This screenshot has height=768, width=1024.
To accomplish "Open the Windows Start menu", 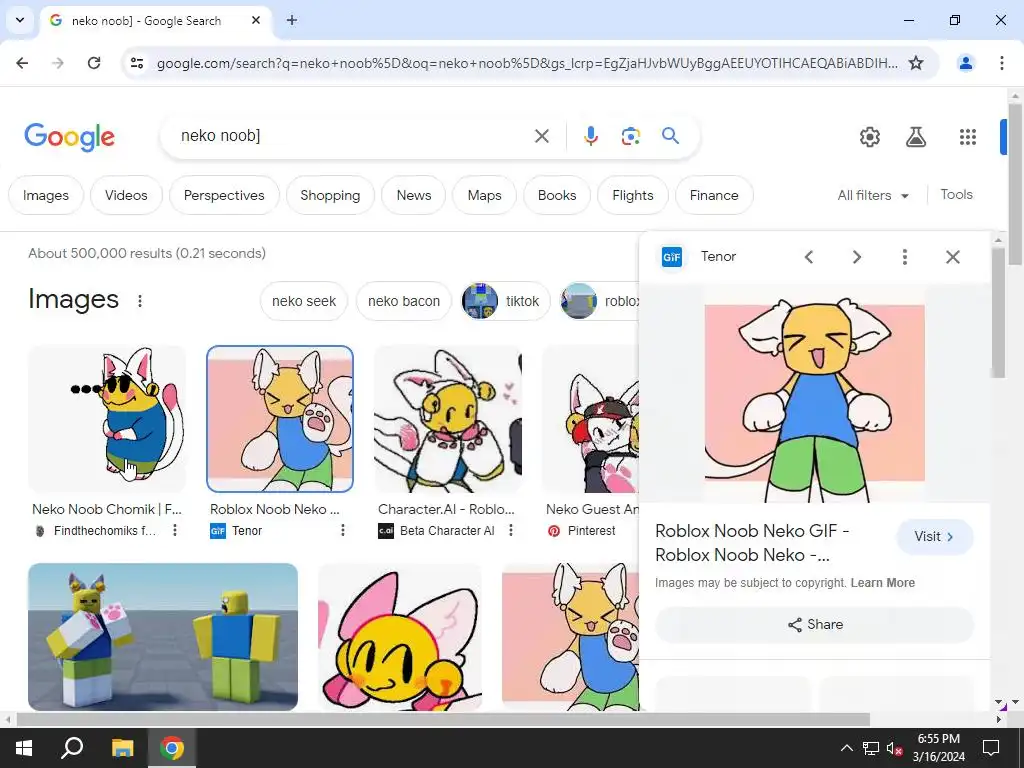I will pyautogui.click(x=24, y=748).
